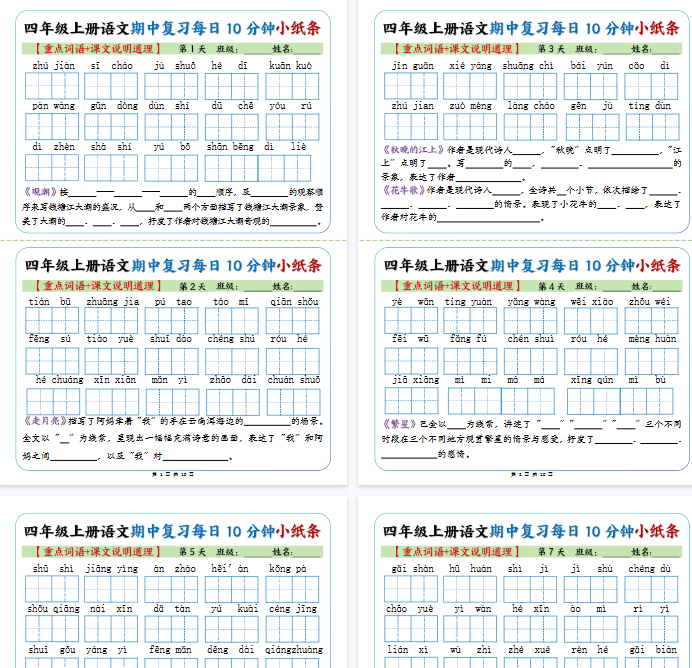Click the "第 5 天" day label

click(x=192, y=552)
